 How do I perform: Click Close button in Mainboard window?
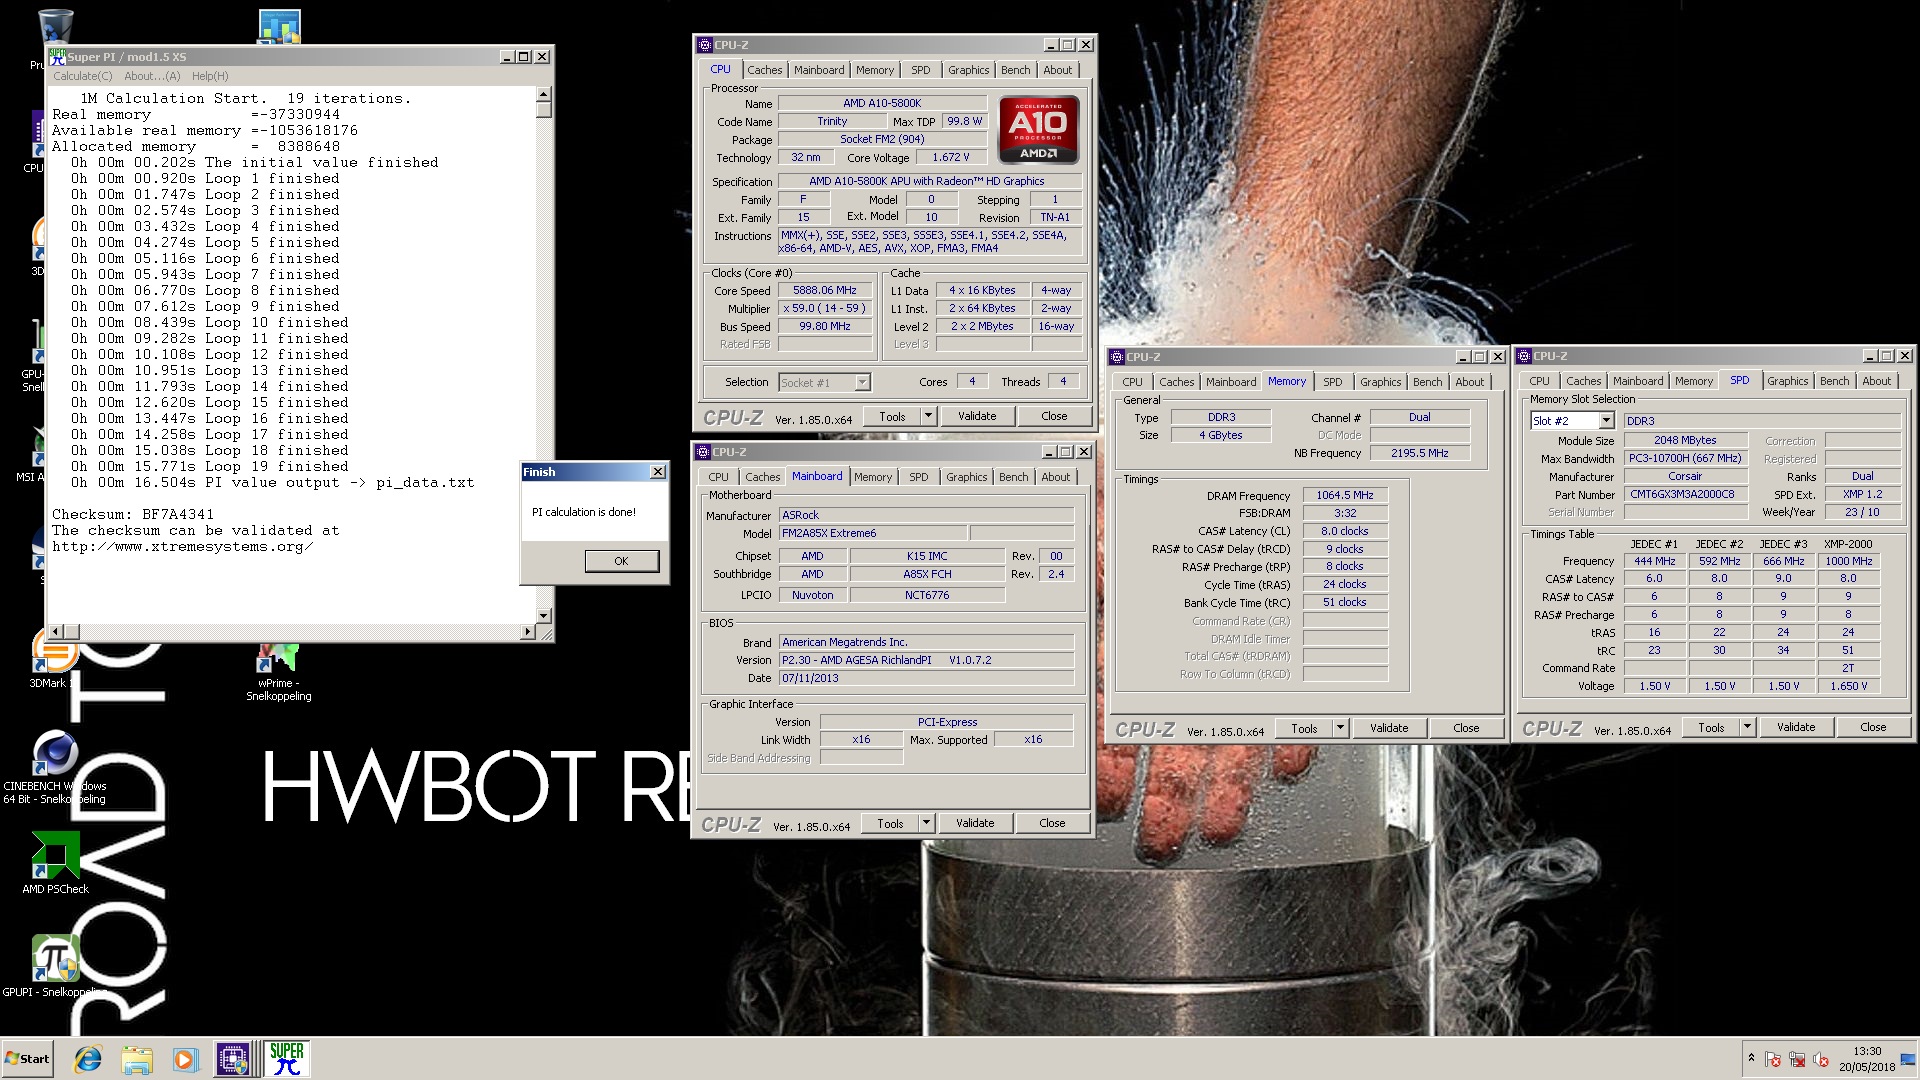(1052, 823)
